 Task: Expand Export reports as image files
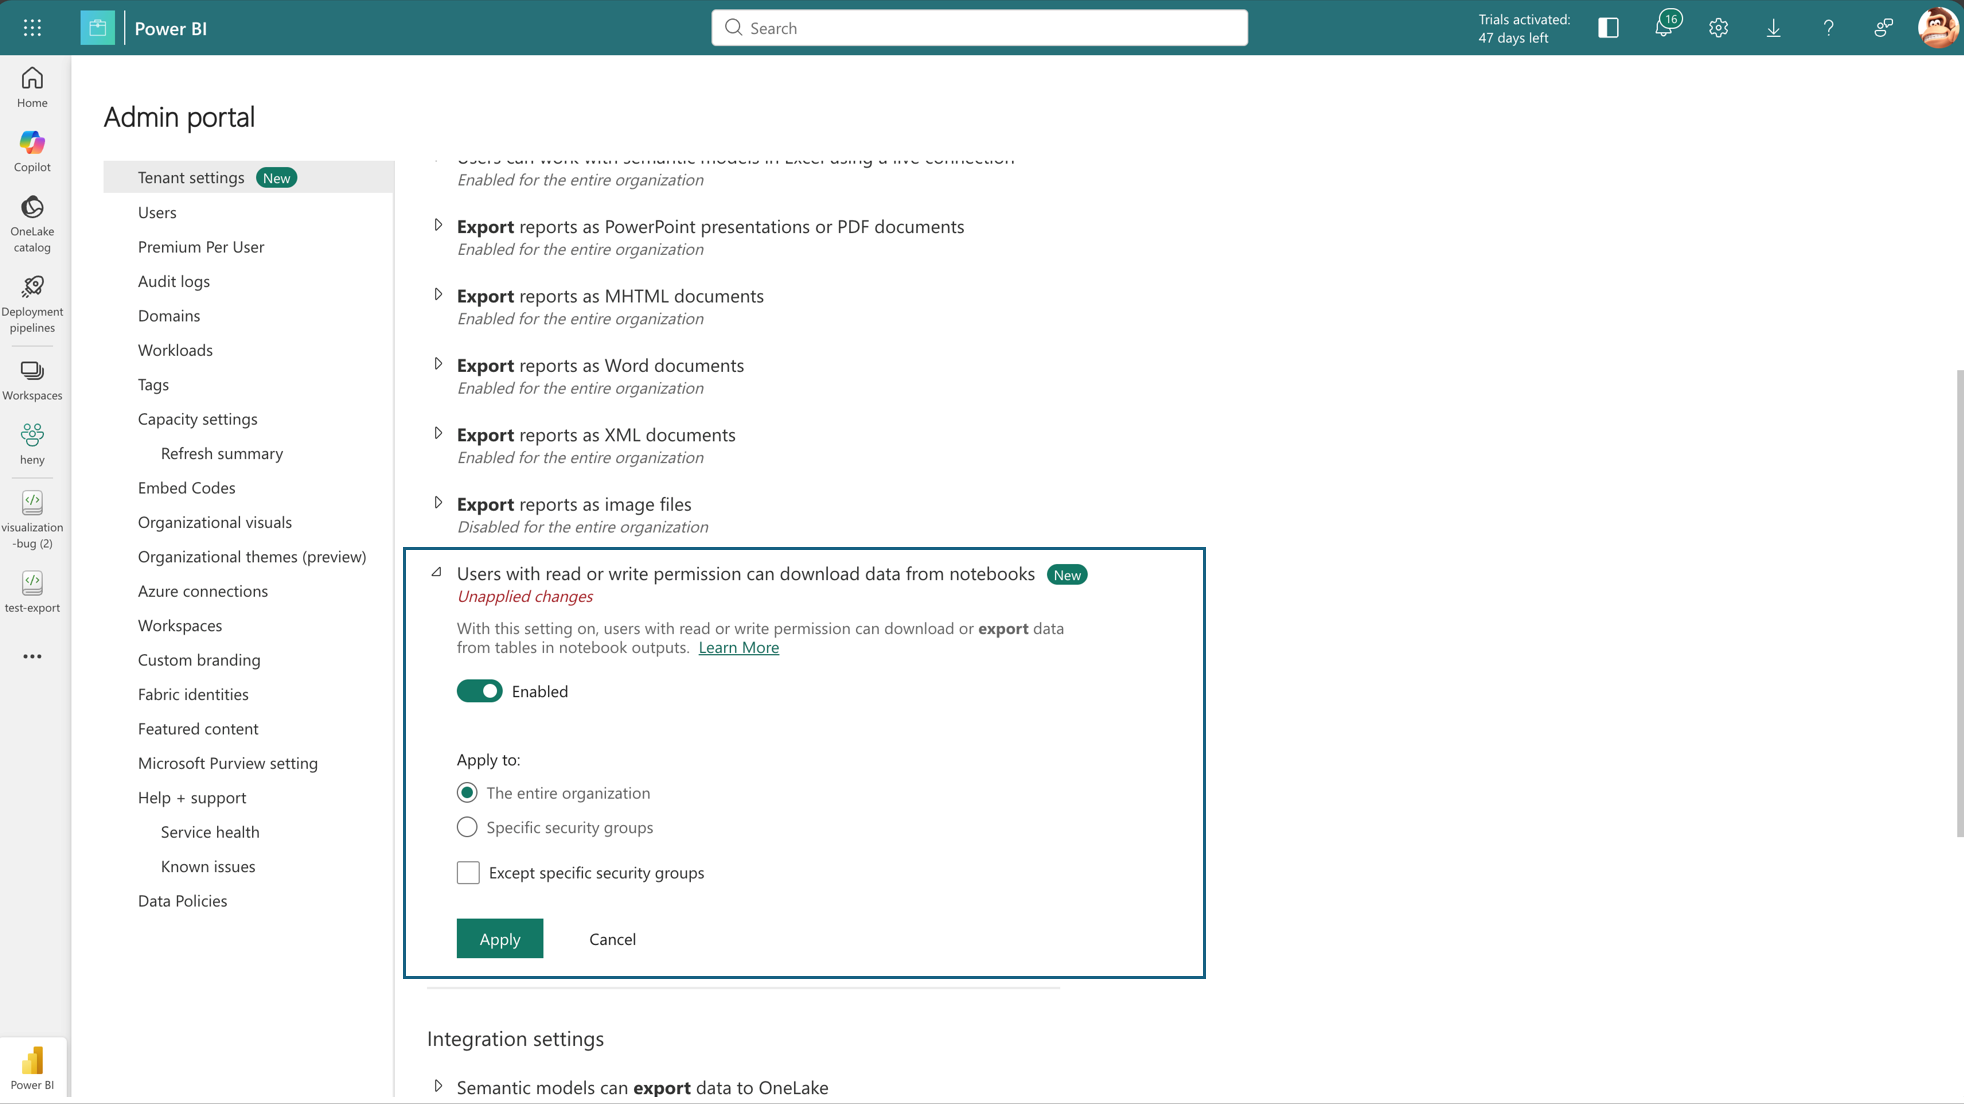438,502
